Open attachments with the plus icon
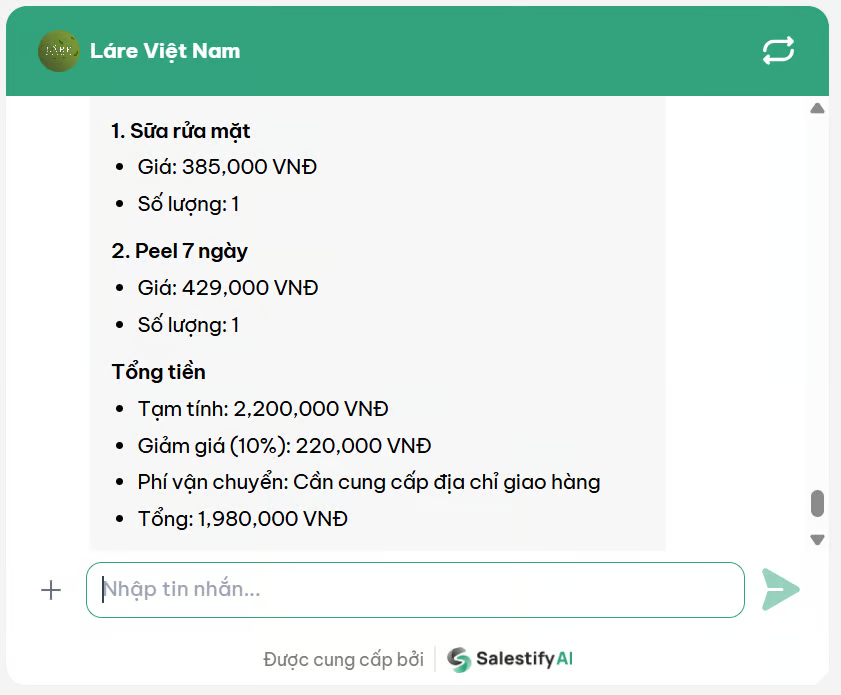841x695 pixels. (51, 590)
